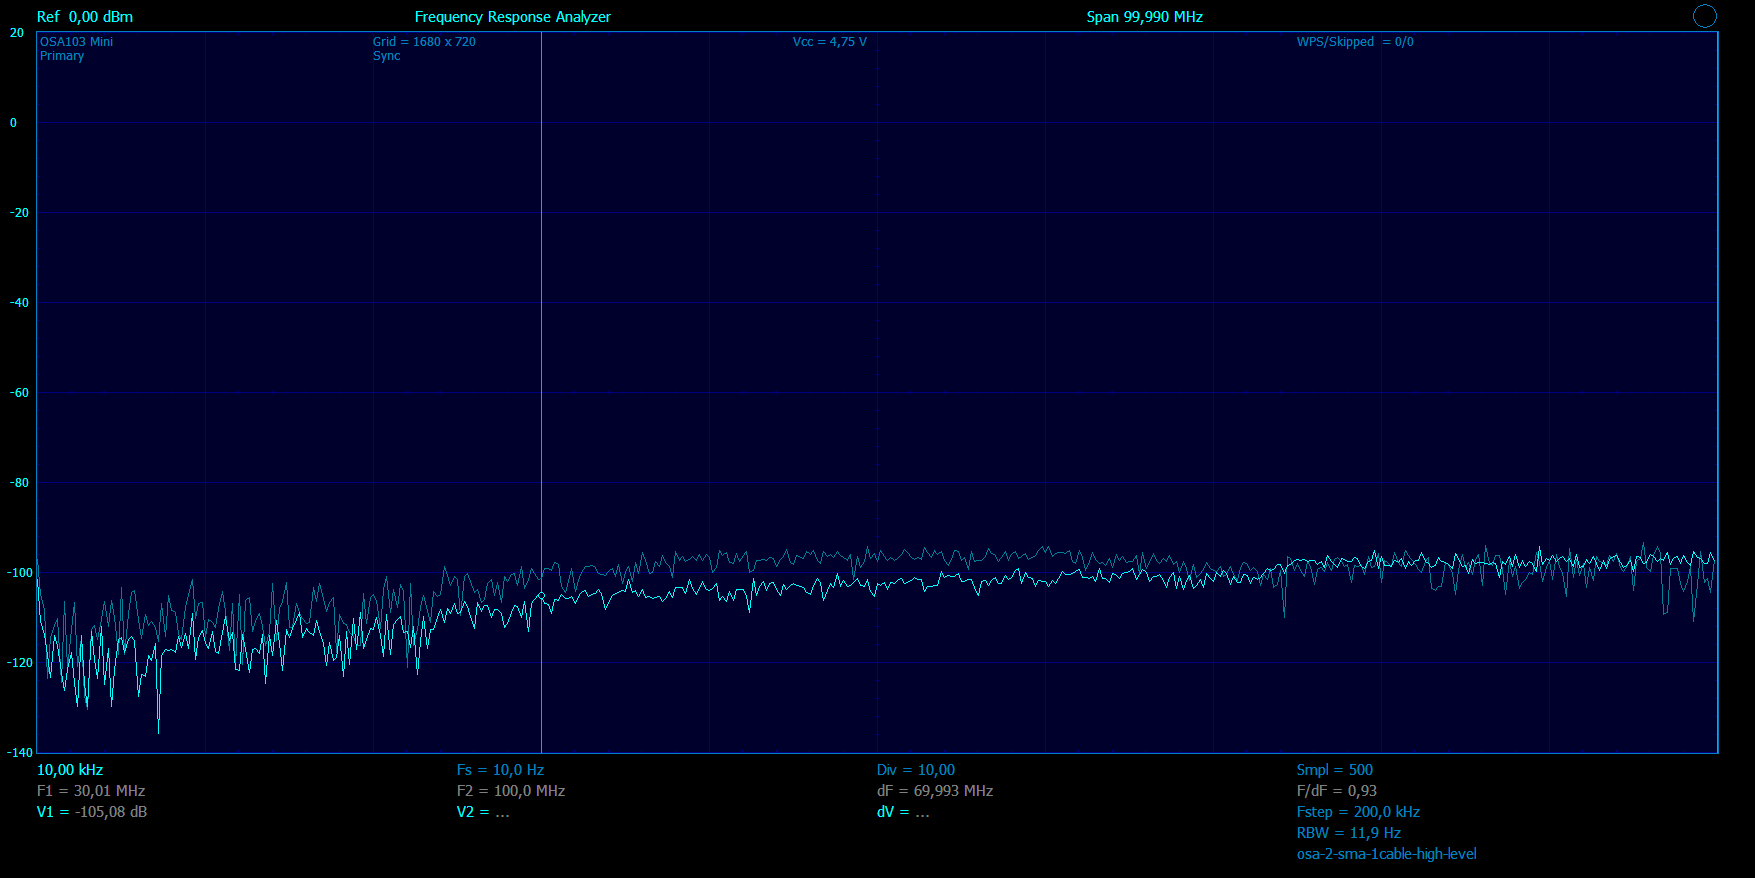1755x878 pixels.
Task: Click the Frequency Response Analyzer title
Action: 513,17
